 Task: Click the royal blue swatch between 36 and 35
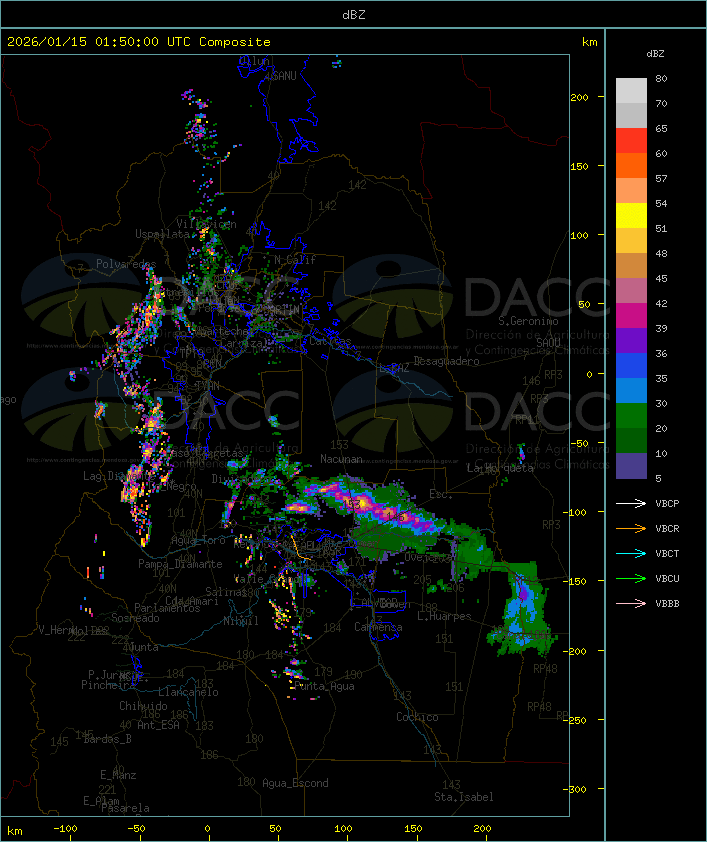pyautogui.click(x=631, y=365)
